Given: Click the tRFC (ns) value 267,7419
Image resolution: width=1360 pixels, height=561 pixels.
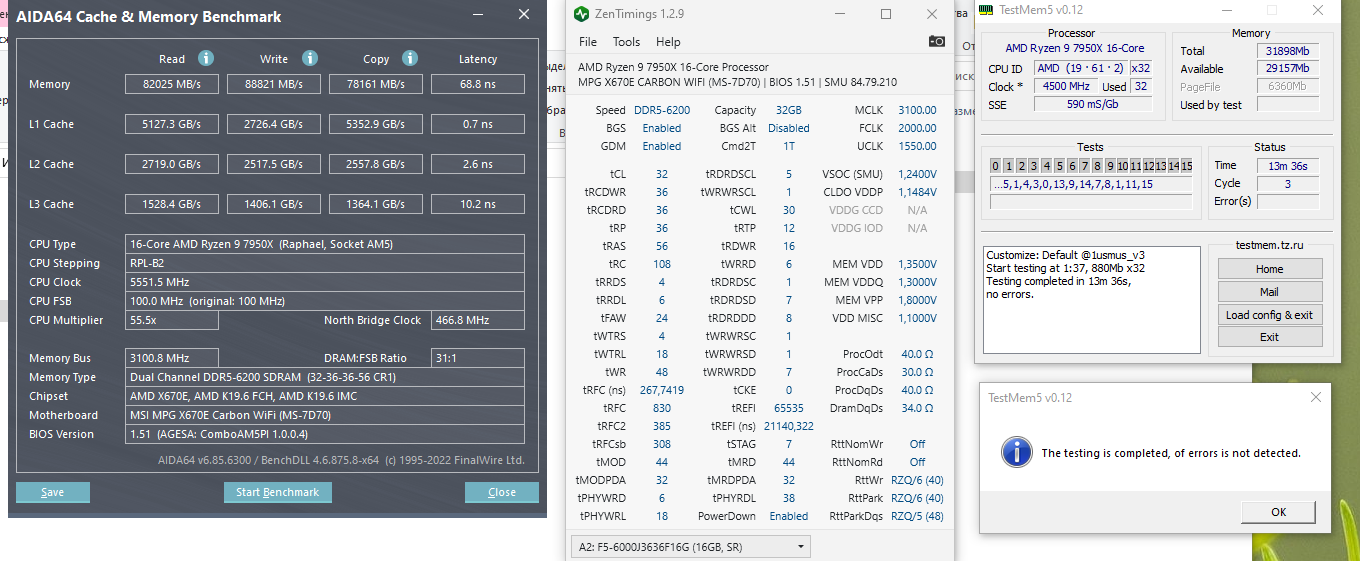Looking at the screenshot, I should point(661,390).
